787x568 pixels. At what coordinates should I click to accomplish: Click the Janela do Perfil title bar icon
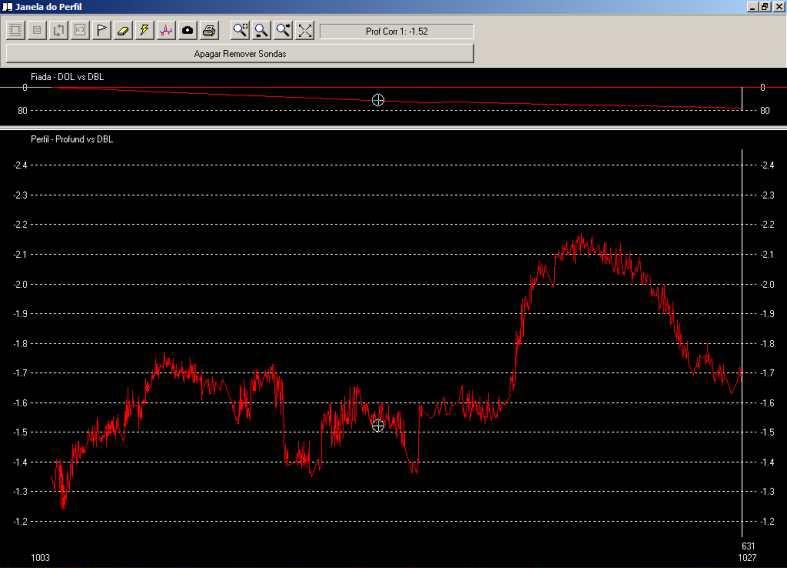click(x=8, y=6)
